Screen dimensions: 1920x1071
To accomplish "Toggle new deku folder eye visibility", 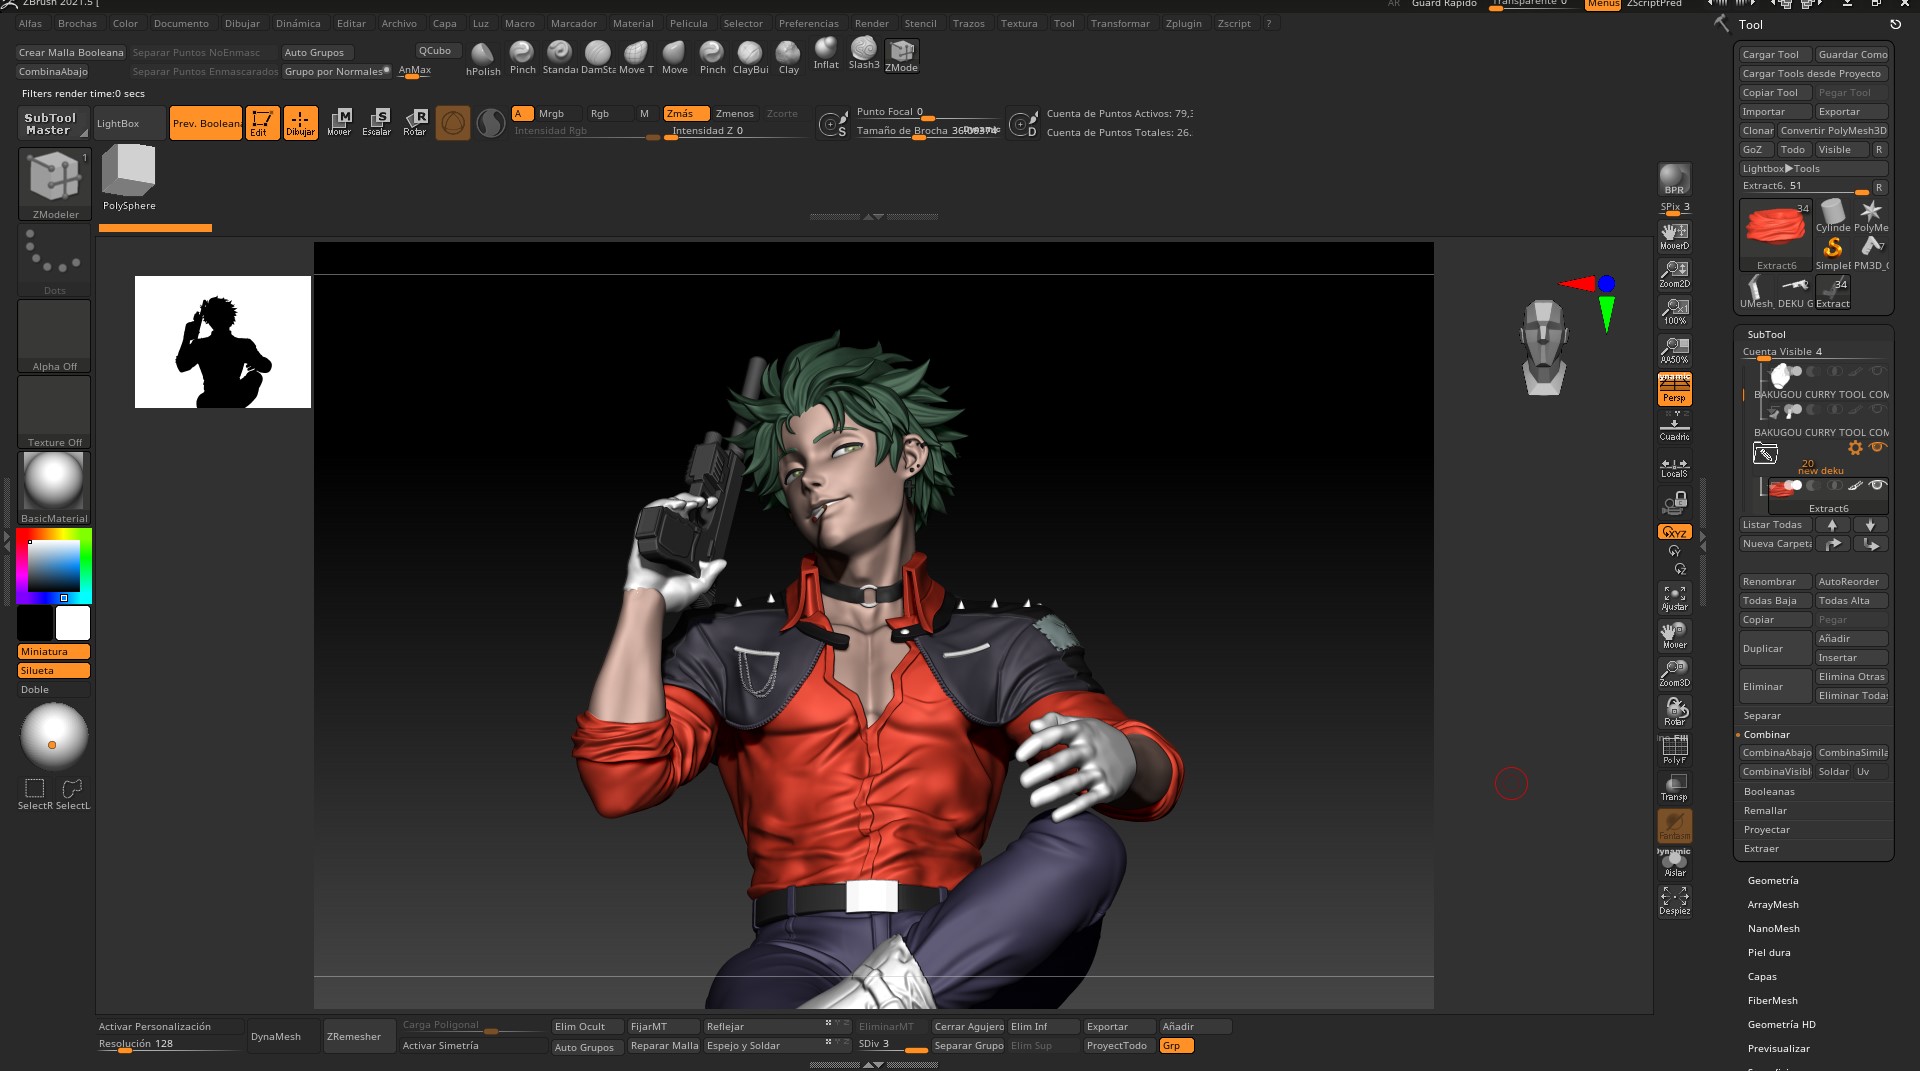I will (x=1877, y=447).
